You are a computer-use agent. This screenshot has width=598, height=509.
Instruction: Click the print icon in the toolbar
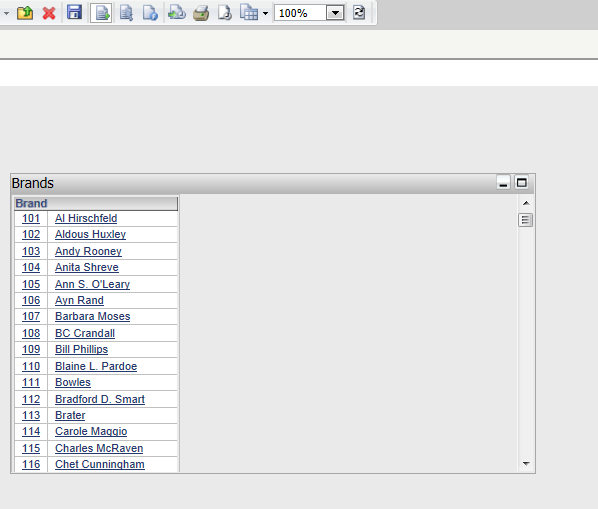click(x=201, y=13)
